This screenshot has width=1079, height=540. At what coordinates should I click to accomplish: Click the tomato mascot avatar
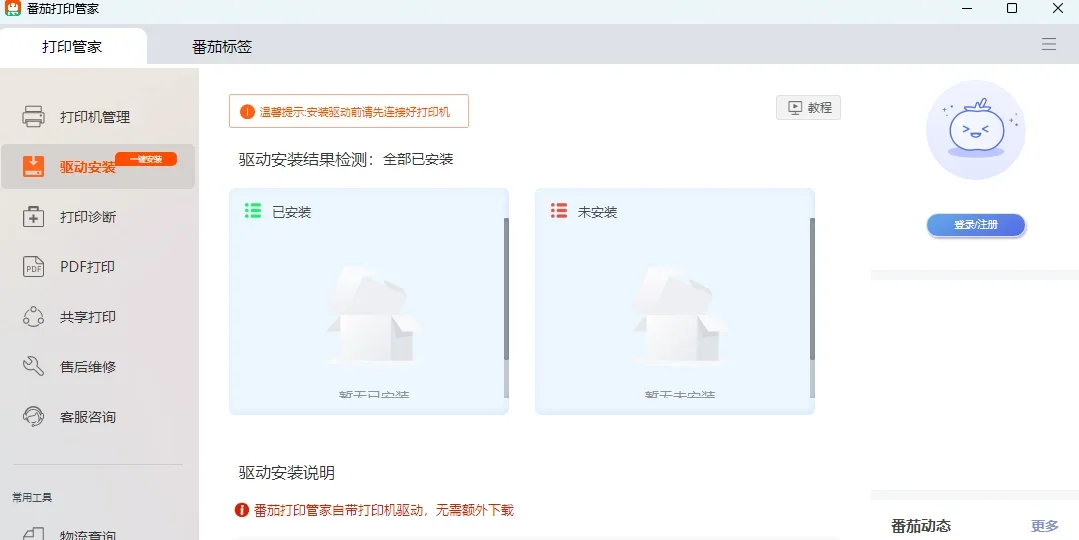coord(976,130)
